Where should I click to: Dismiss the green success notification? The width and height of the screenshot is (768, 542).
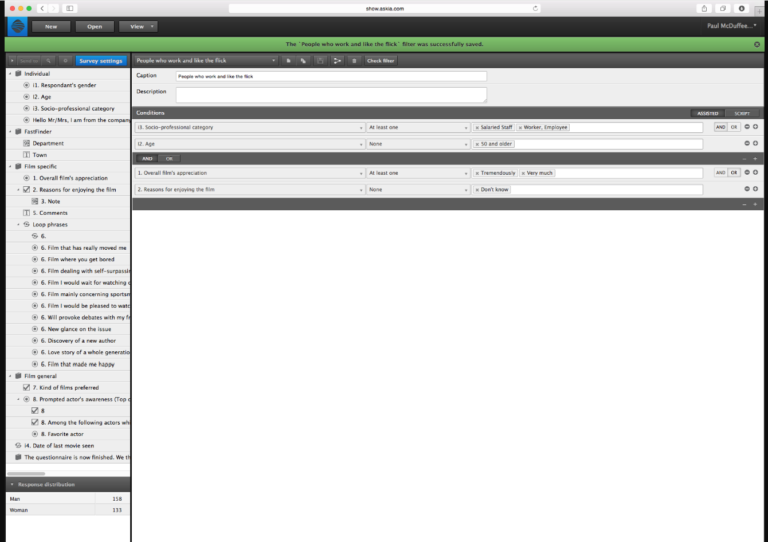point(757,44)
